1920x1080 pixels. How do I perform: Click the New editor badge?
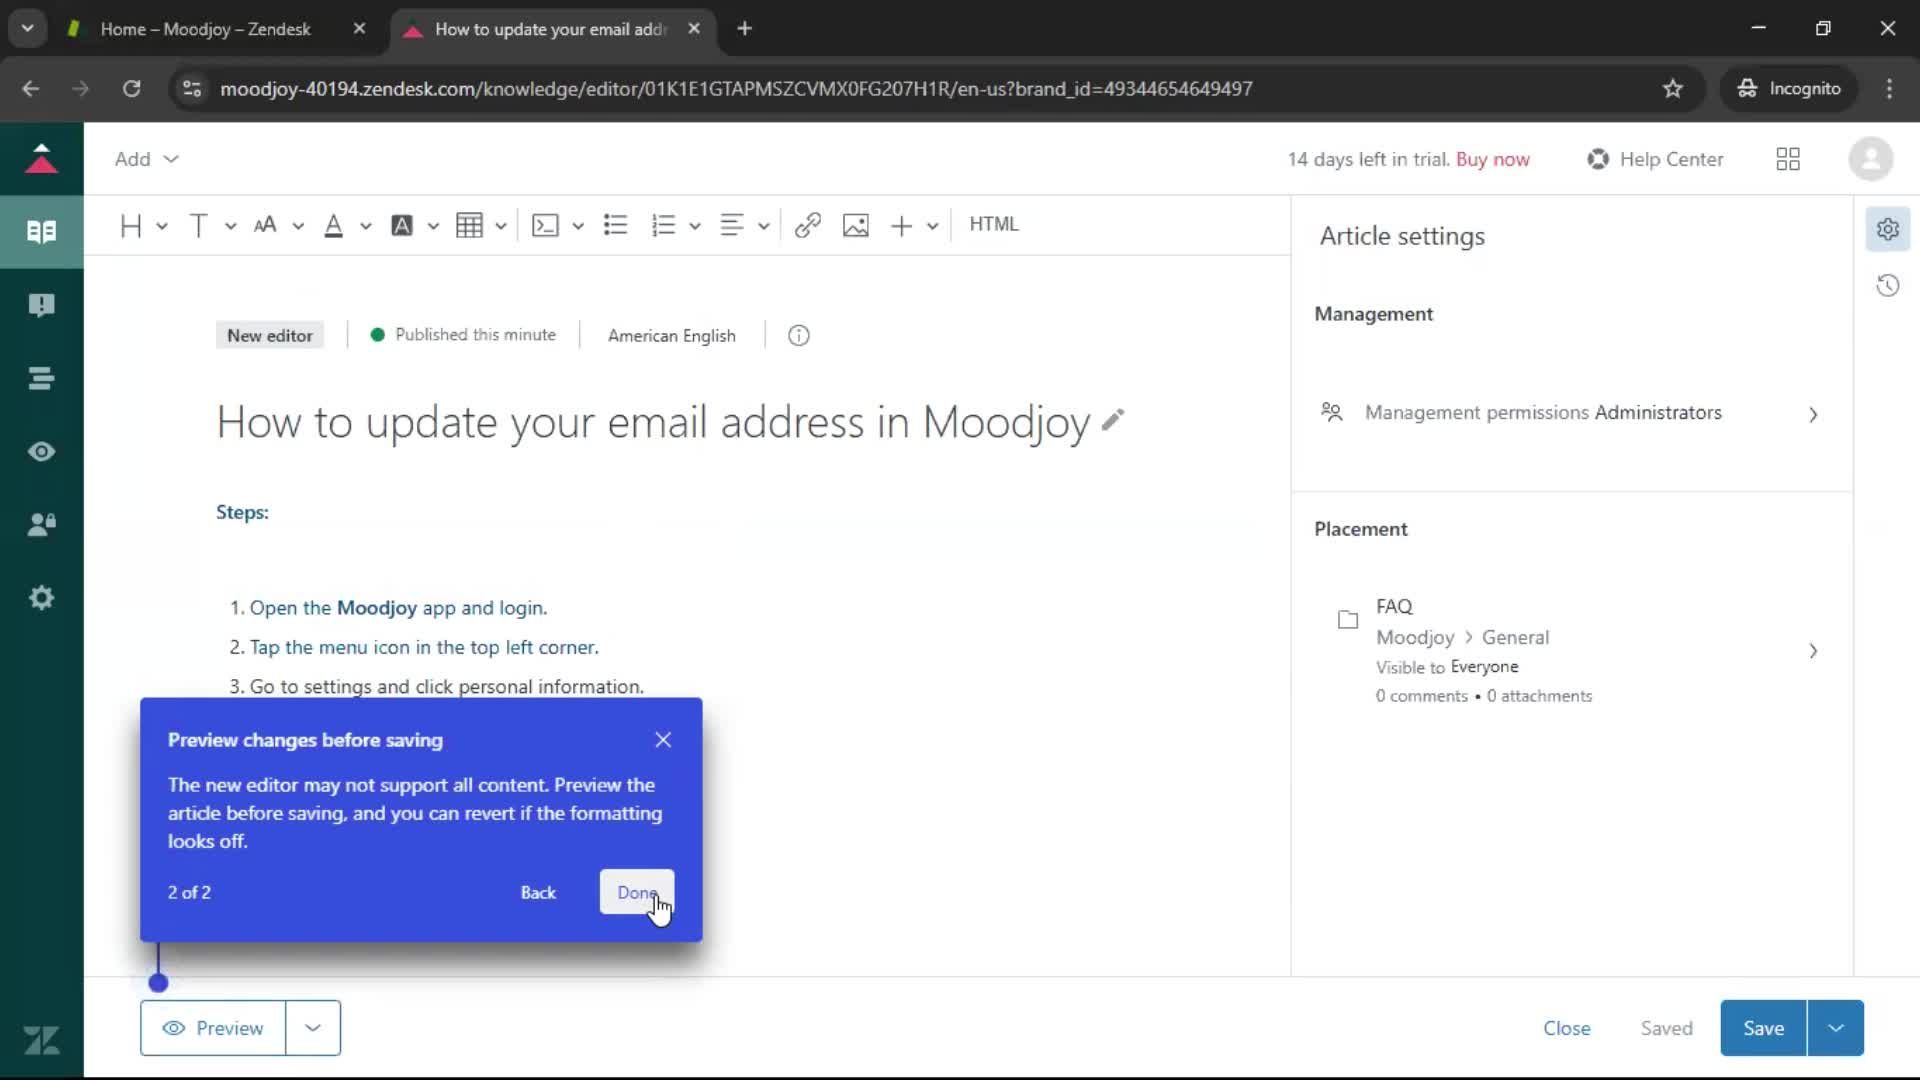point(270,336)
